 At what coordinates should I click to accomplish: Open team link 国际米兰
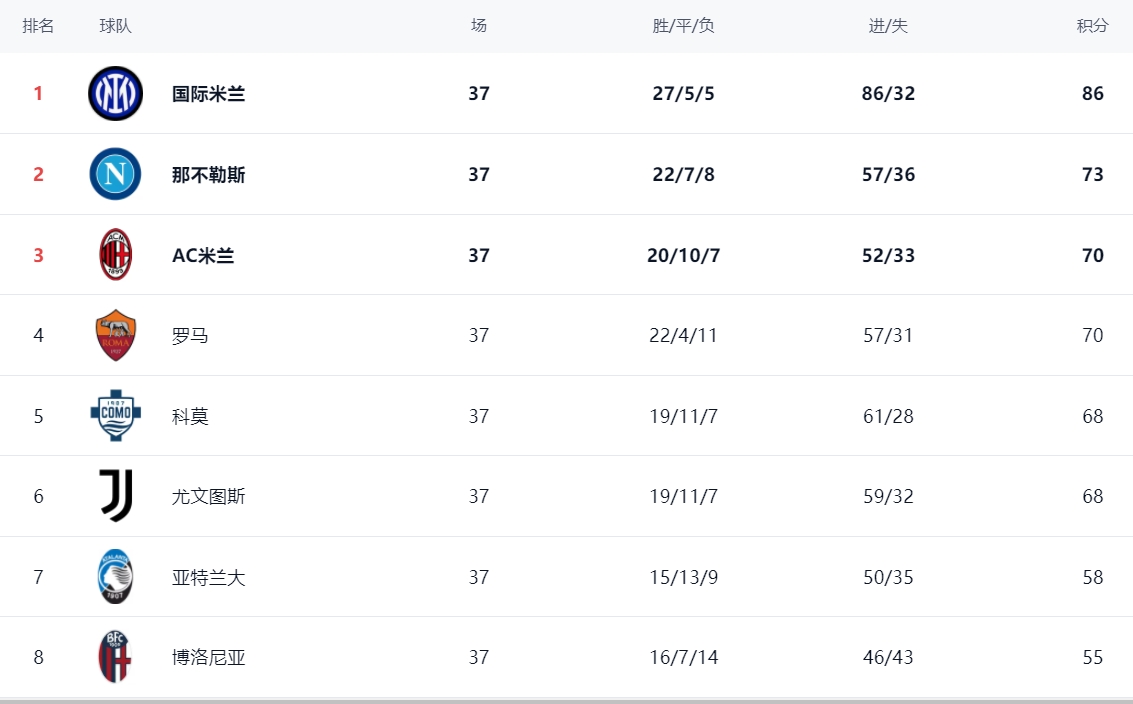pyautogui.click(x=209, y=94)
